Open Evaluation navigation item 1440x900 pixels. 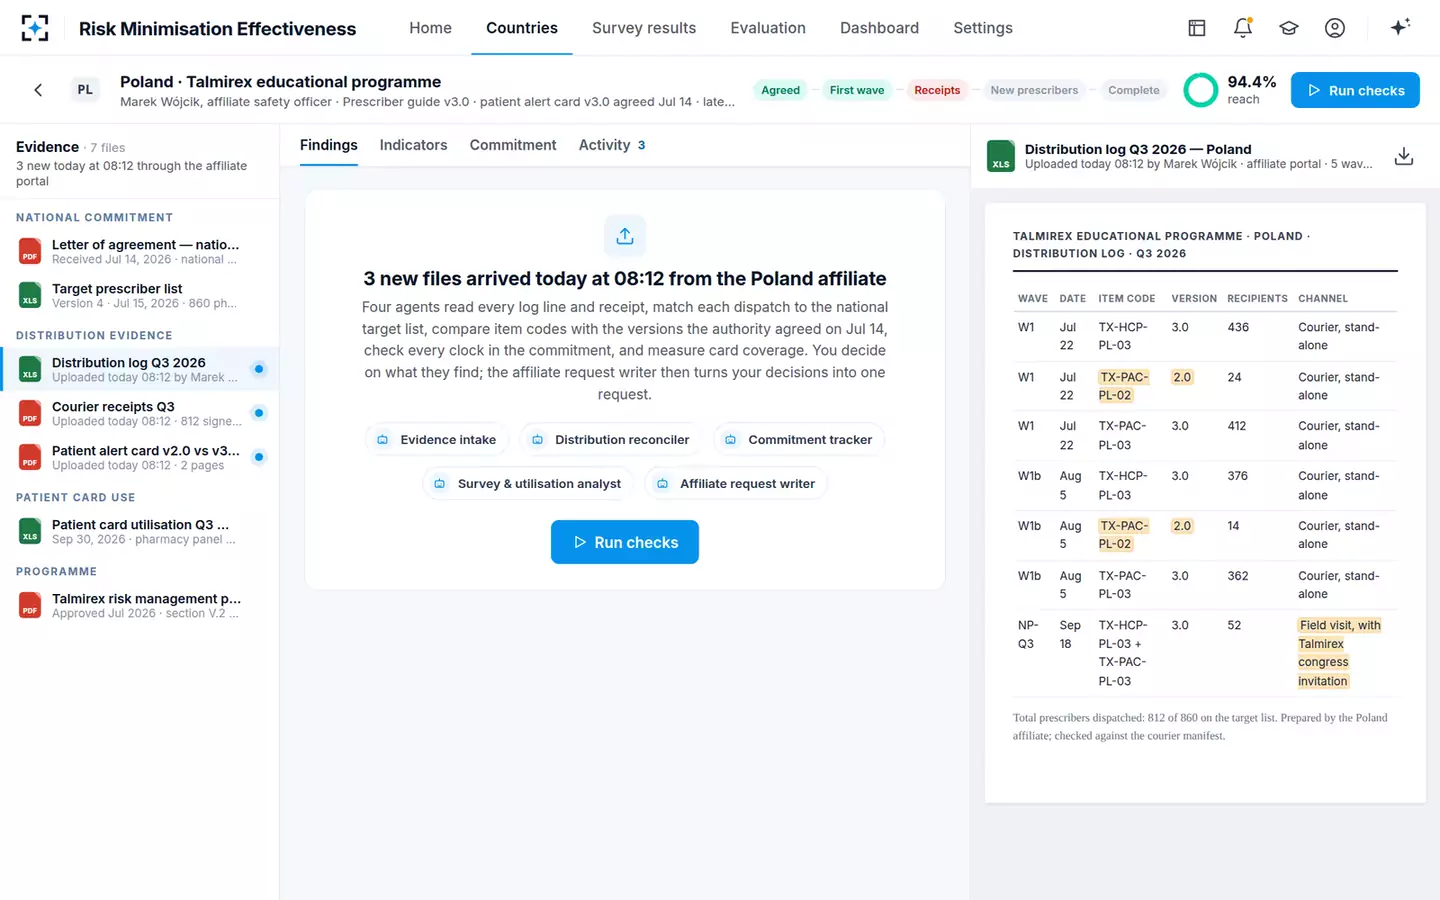(768, 28)
